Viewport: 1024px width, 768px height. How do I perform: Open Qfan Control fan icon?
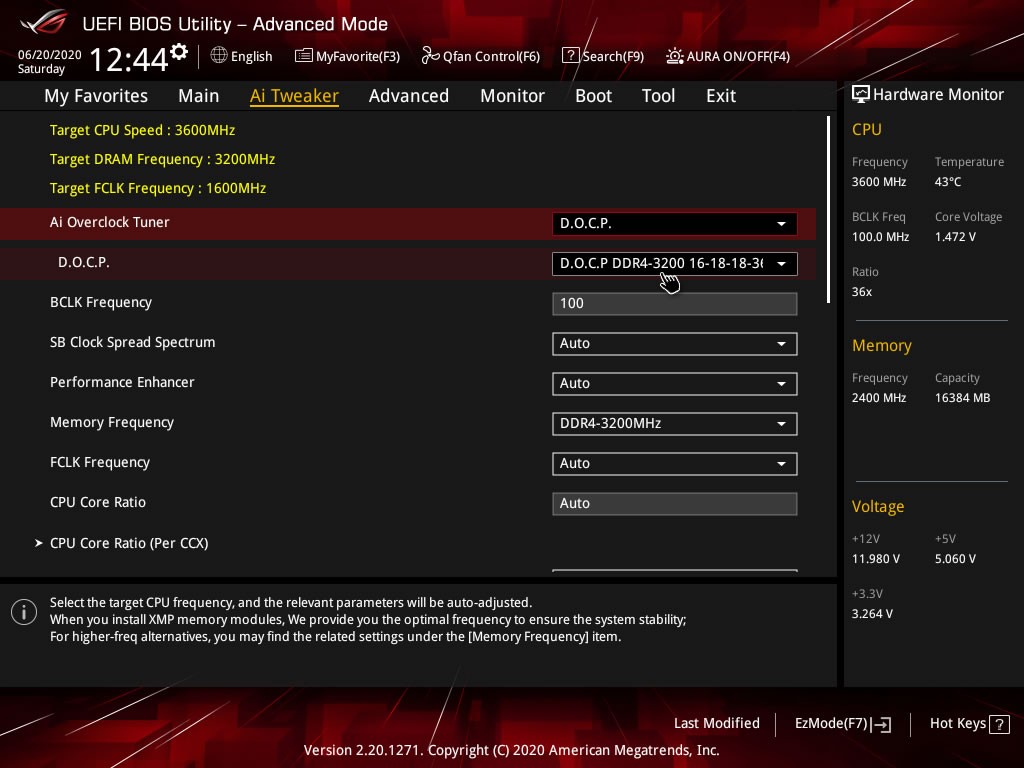point(430,56)
